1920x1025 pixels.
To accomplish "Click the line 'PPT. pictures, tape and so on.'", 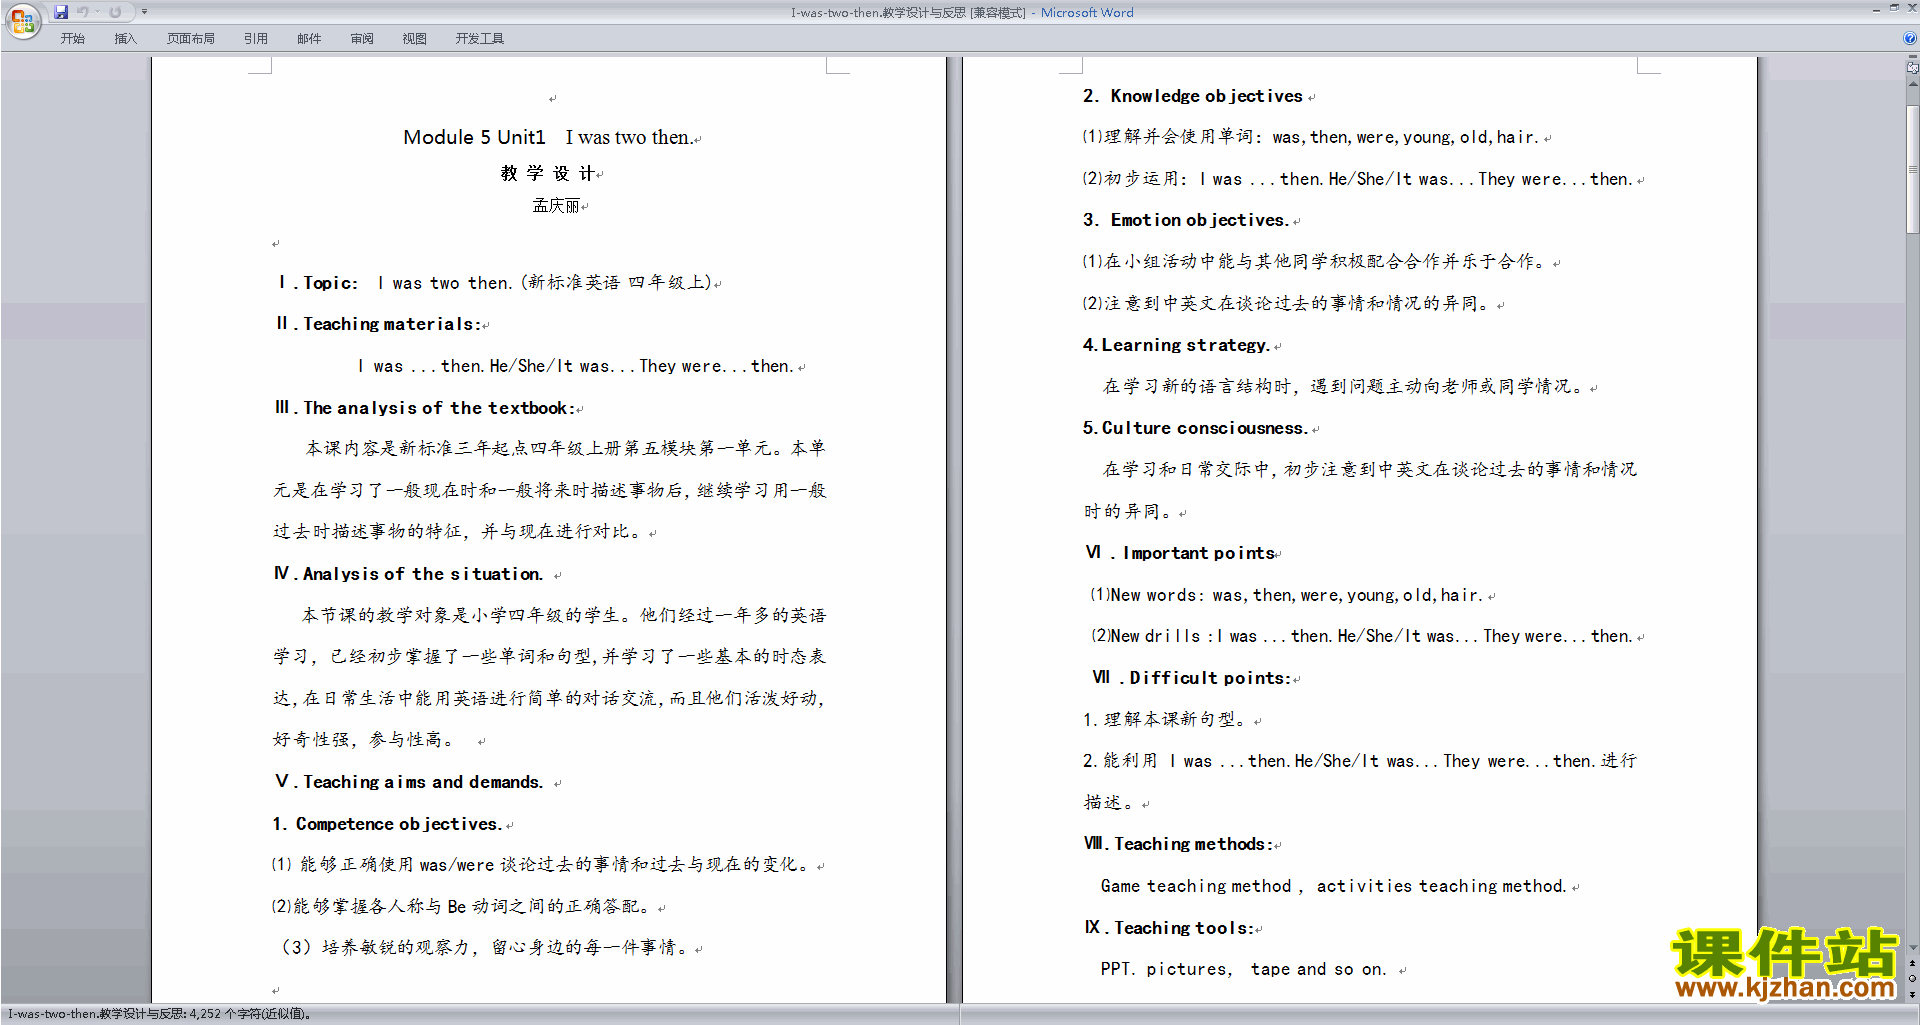I will [1243, 969].
